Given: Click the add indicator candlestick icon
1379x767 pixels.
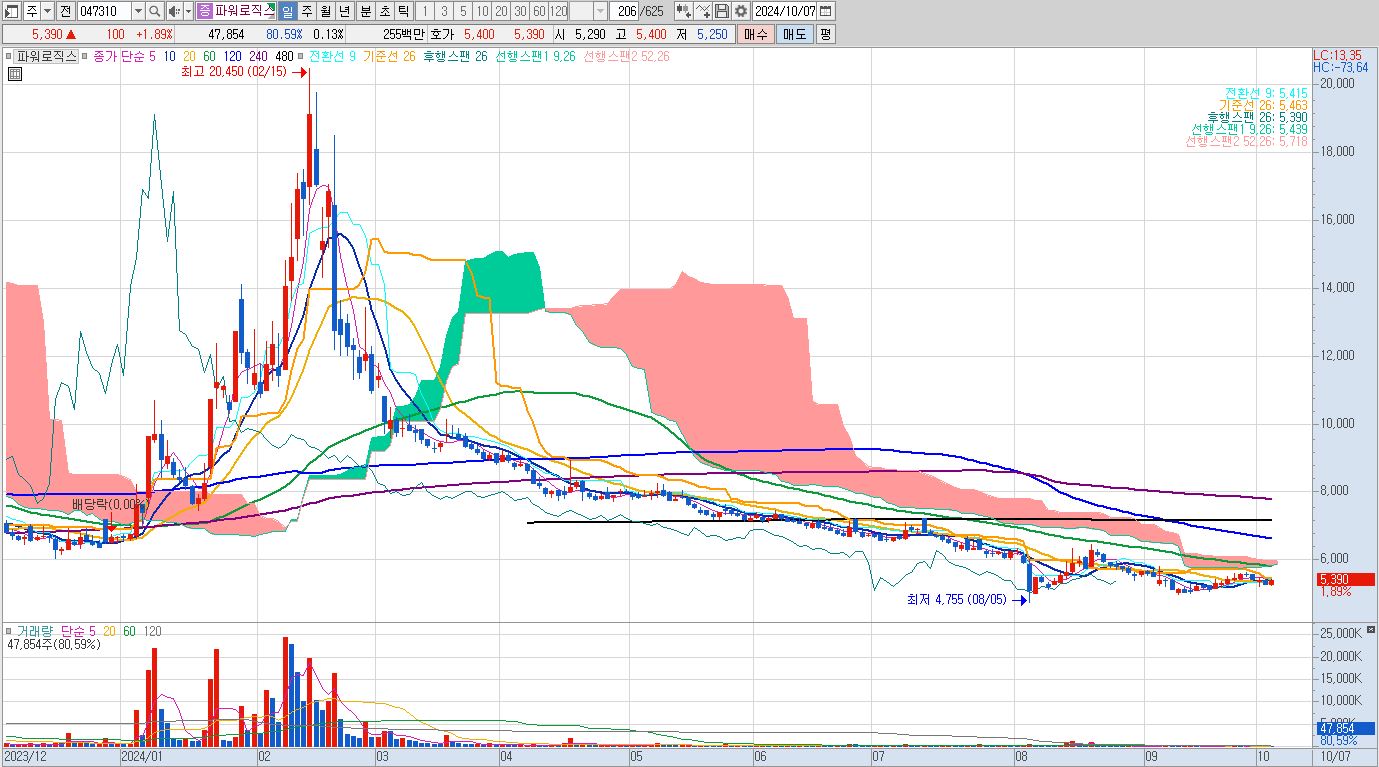Looking at the screenshot, I should pos(683,11).
